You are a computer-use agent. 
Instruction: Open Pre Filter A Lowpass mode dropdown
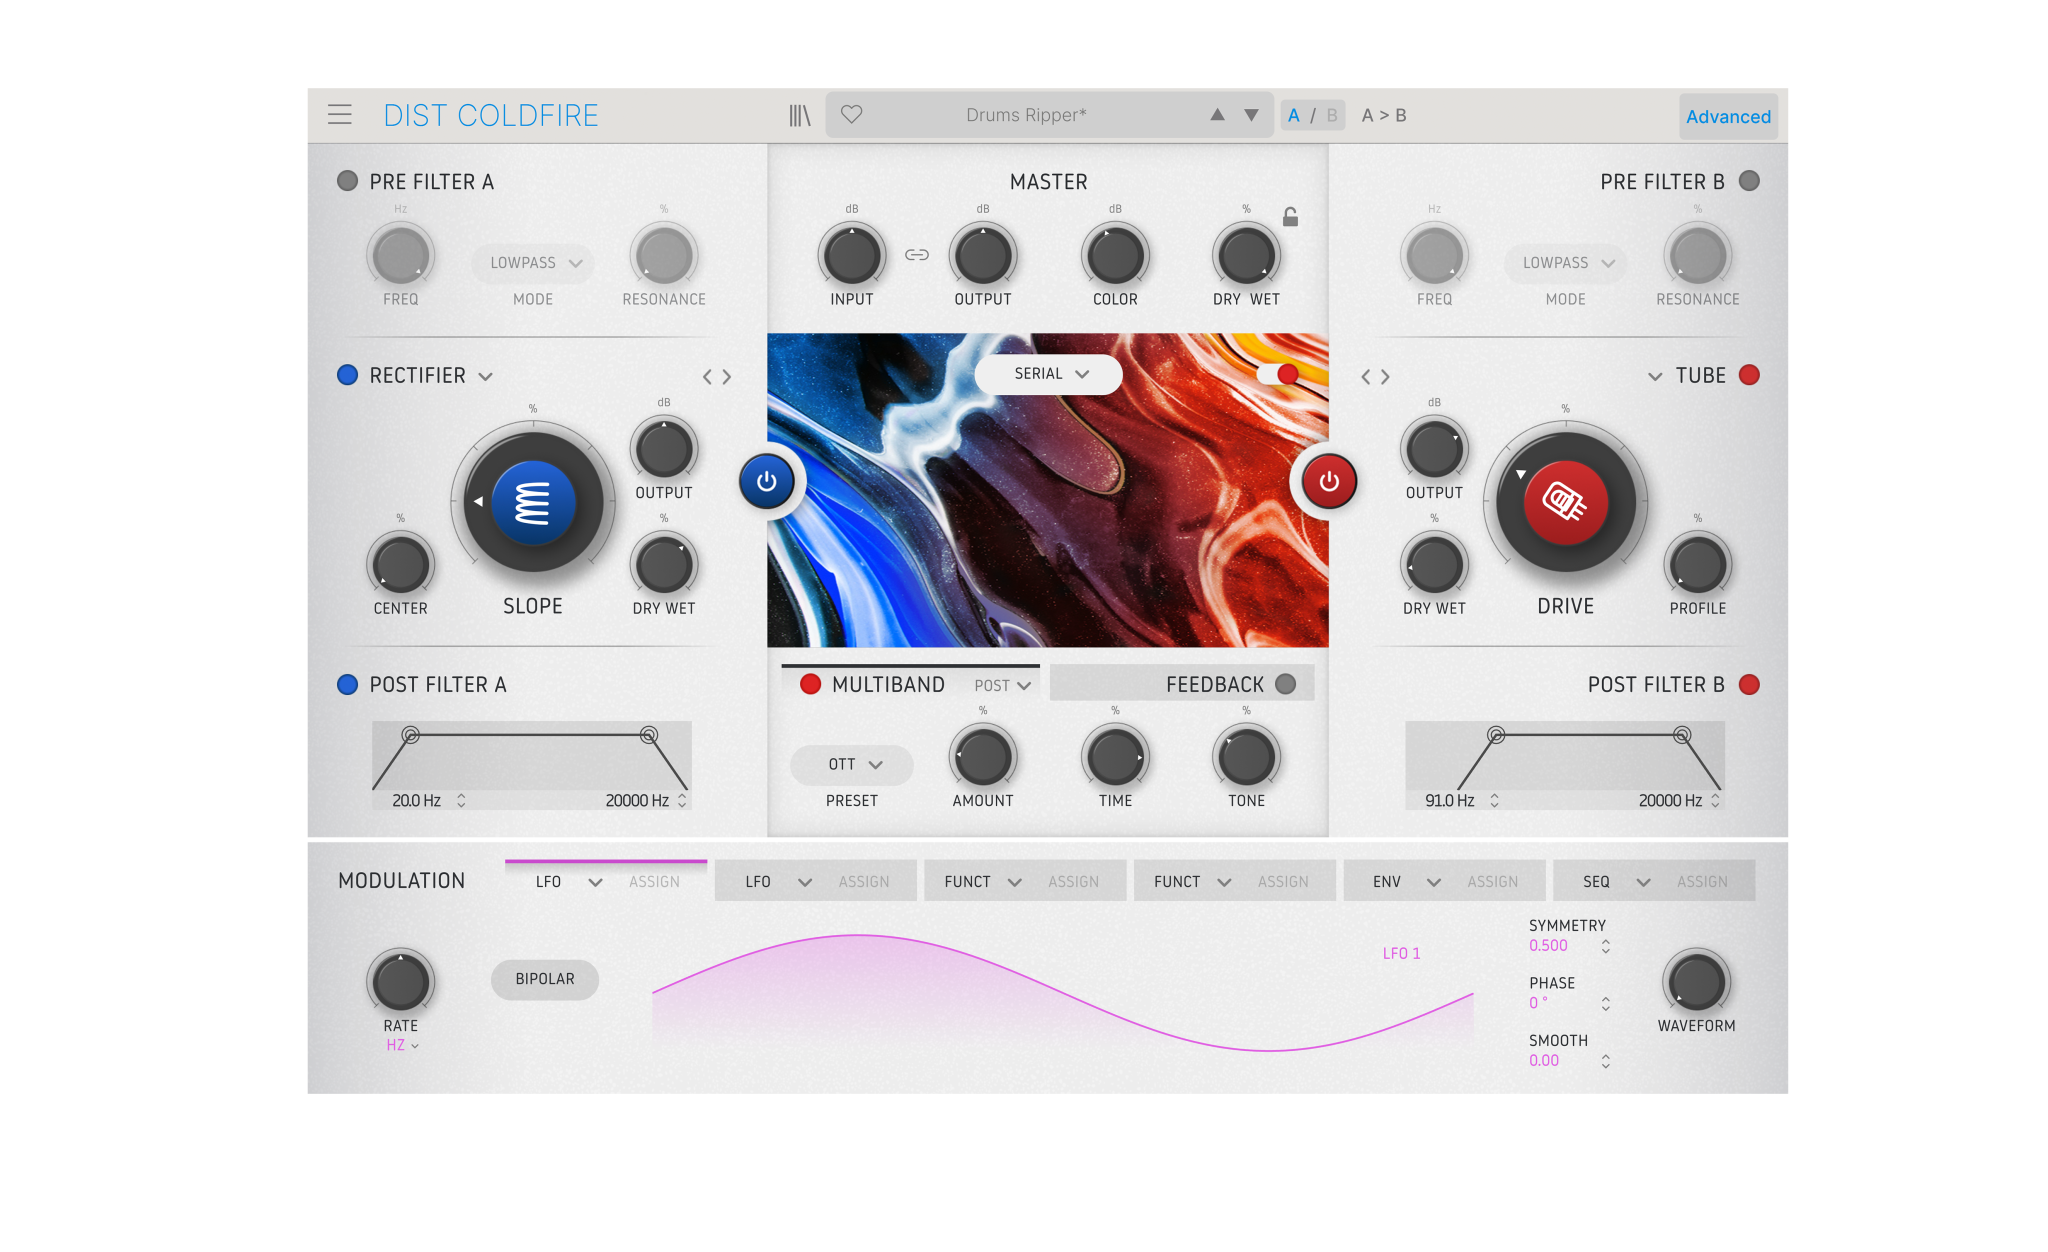(x=533, y=263)
